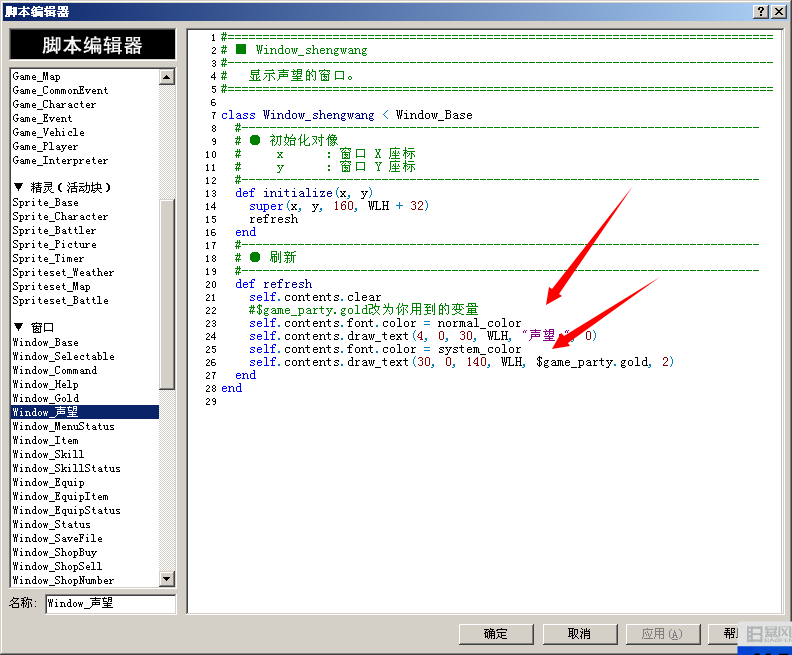Screen dimensions: 792x655
Task: Select highlighted Window_声望 script
Action: click(85, 412)
